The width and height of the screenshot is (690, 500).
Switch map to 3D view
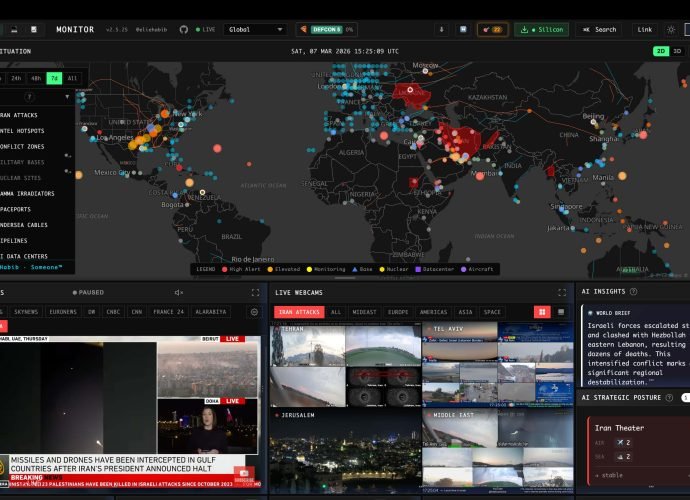[x=677, y=51]
